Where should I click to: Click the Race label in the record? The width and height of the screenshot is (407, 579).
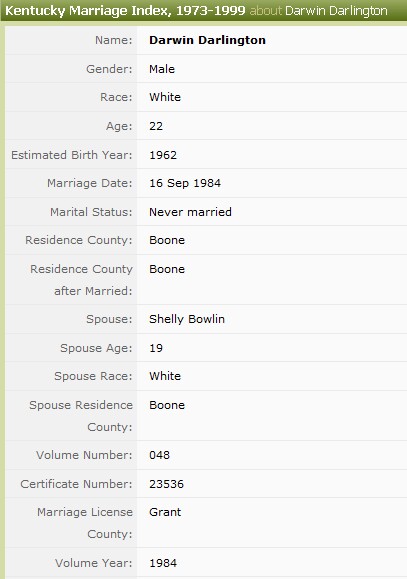click(116, 97)
